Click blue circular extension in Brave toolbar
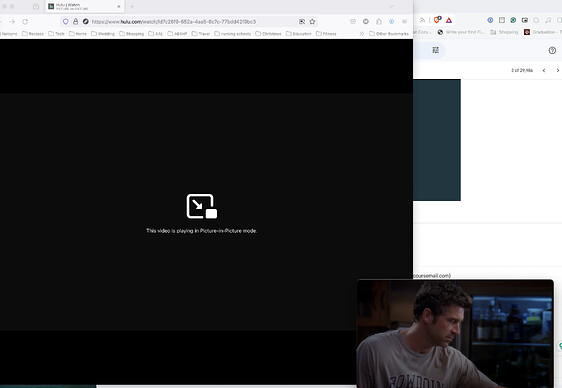Screen dimensions: 562x388 tap(490, 20)
